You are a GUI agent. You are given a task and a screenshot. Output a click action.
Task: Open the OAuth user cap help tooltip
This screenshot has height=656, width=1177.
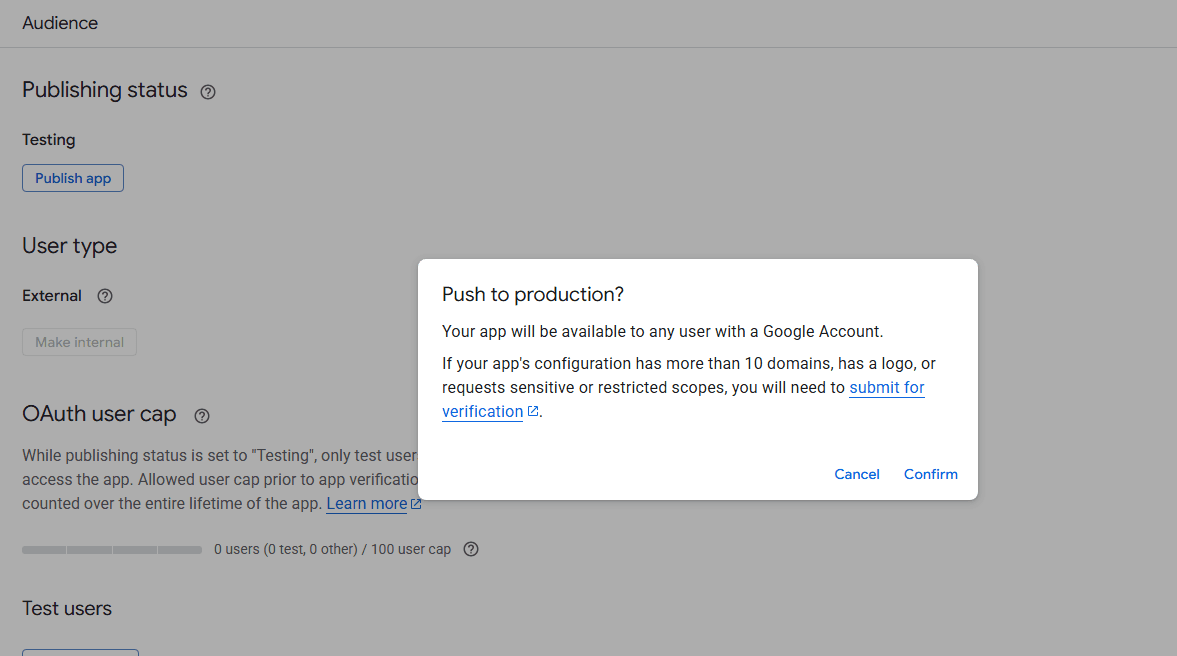[201, 416]
